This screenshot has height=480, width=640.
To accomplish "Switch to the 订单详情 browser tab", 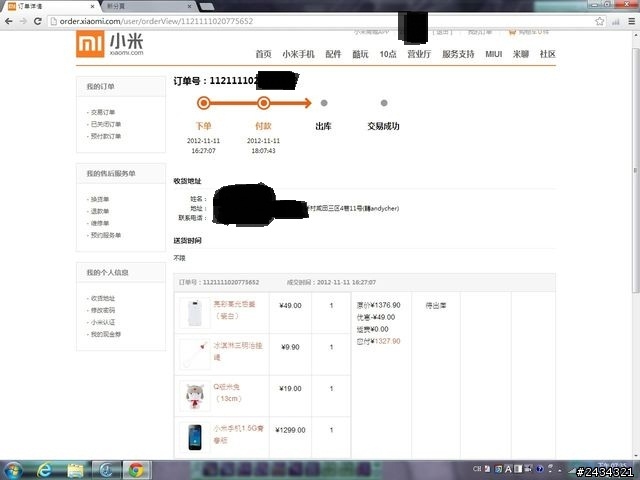I will (x=49, y=6).
